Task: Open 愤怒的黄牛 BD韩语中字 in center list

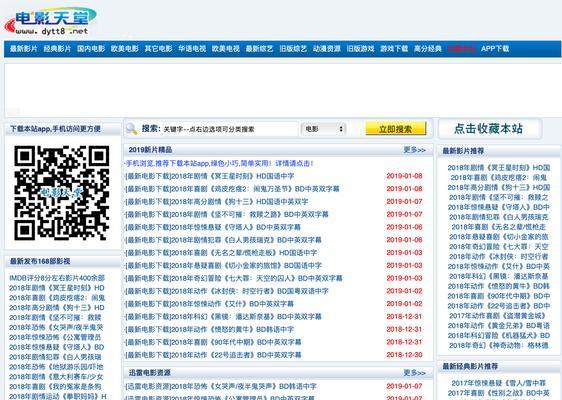Action: click(x=210, y=329)
